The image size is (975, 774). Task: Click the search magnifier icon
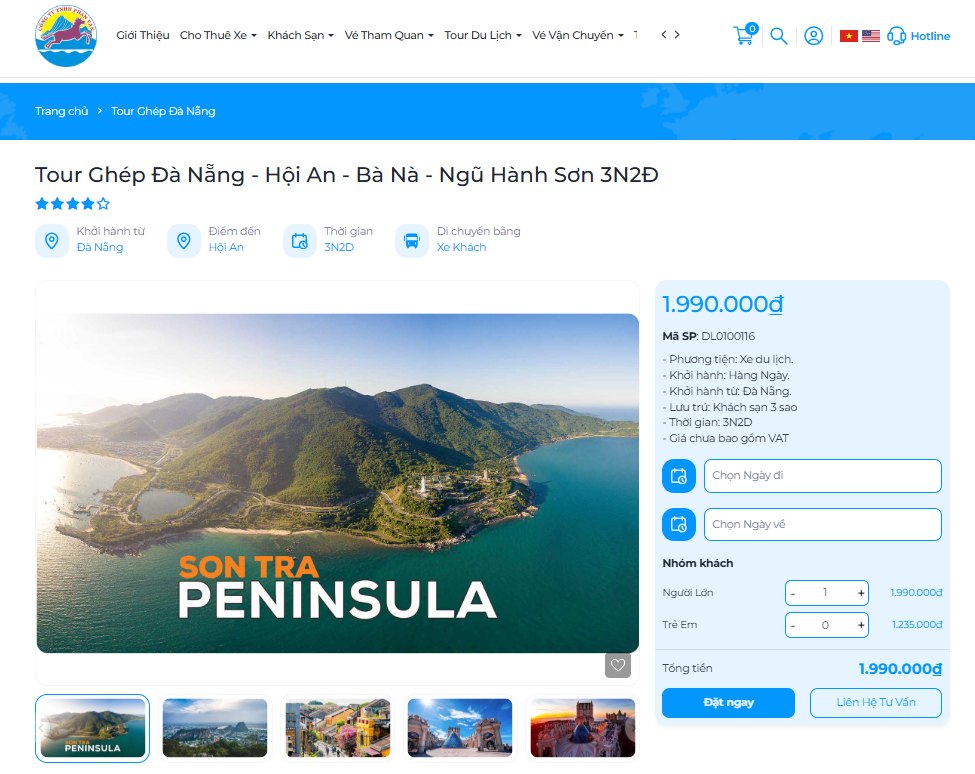coord(779,36)
